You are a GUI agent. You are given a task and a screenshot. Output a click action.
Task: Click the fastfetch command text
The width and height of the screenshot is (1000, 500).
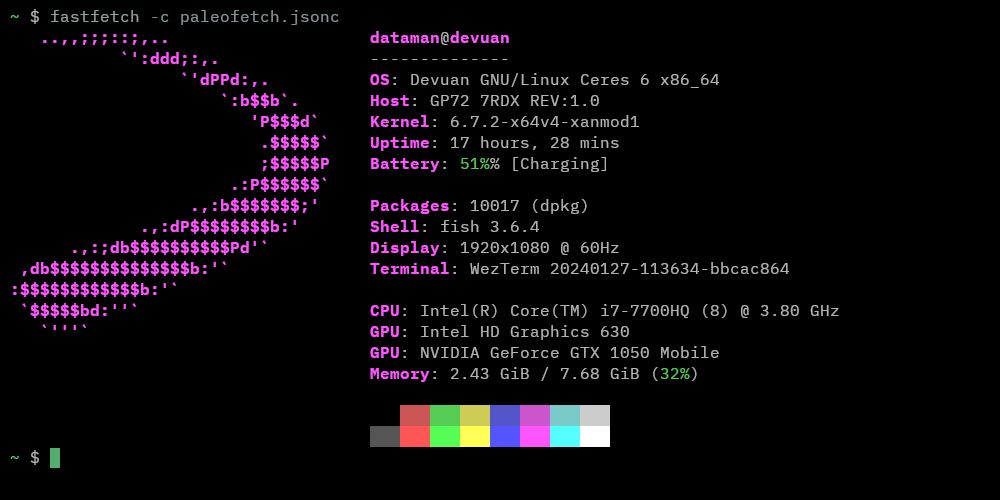[90, 17]
